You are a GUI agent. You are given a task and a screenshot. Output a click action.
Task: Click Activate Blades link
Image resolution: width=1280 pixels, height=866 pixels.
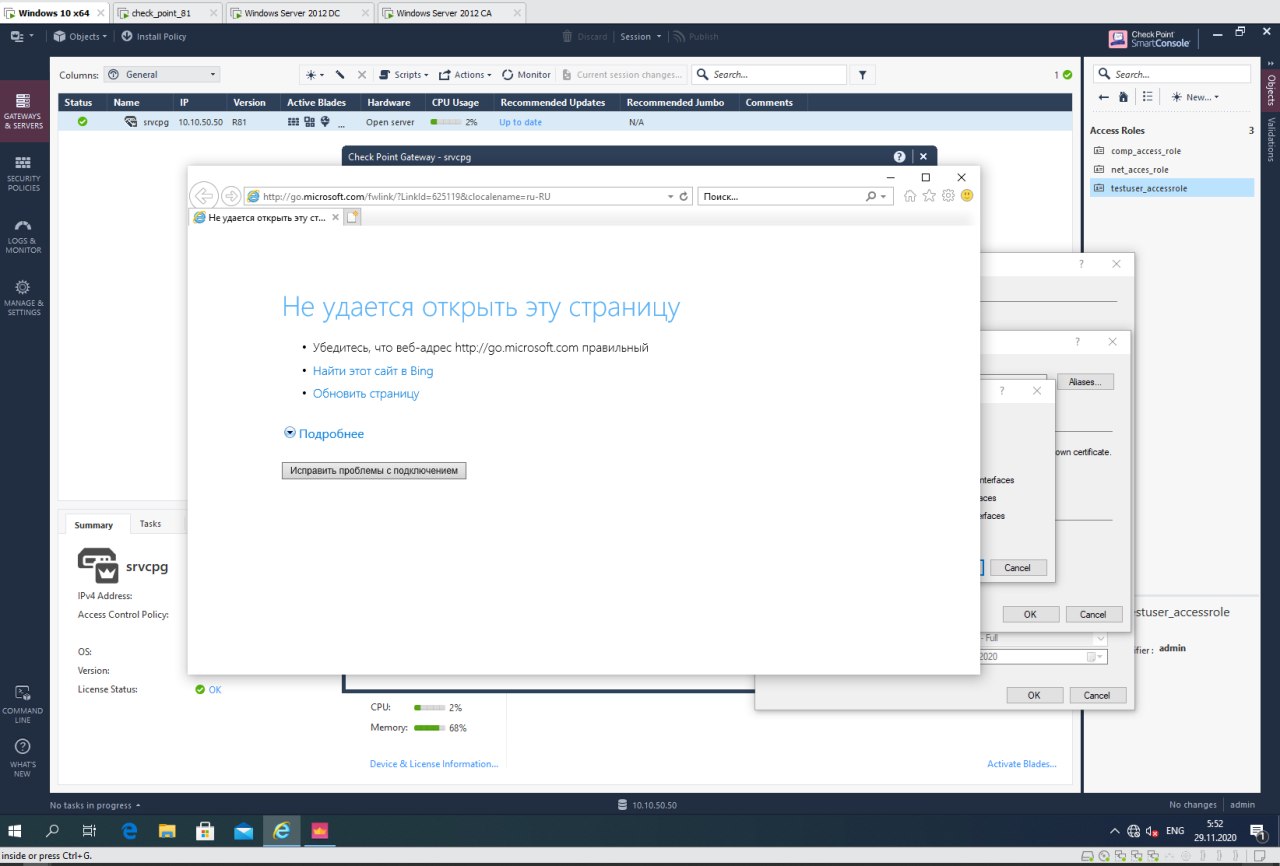[1021, 764]
